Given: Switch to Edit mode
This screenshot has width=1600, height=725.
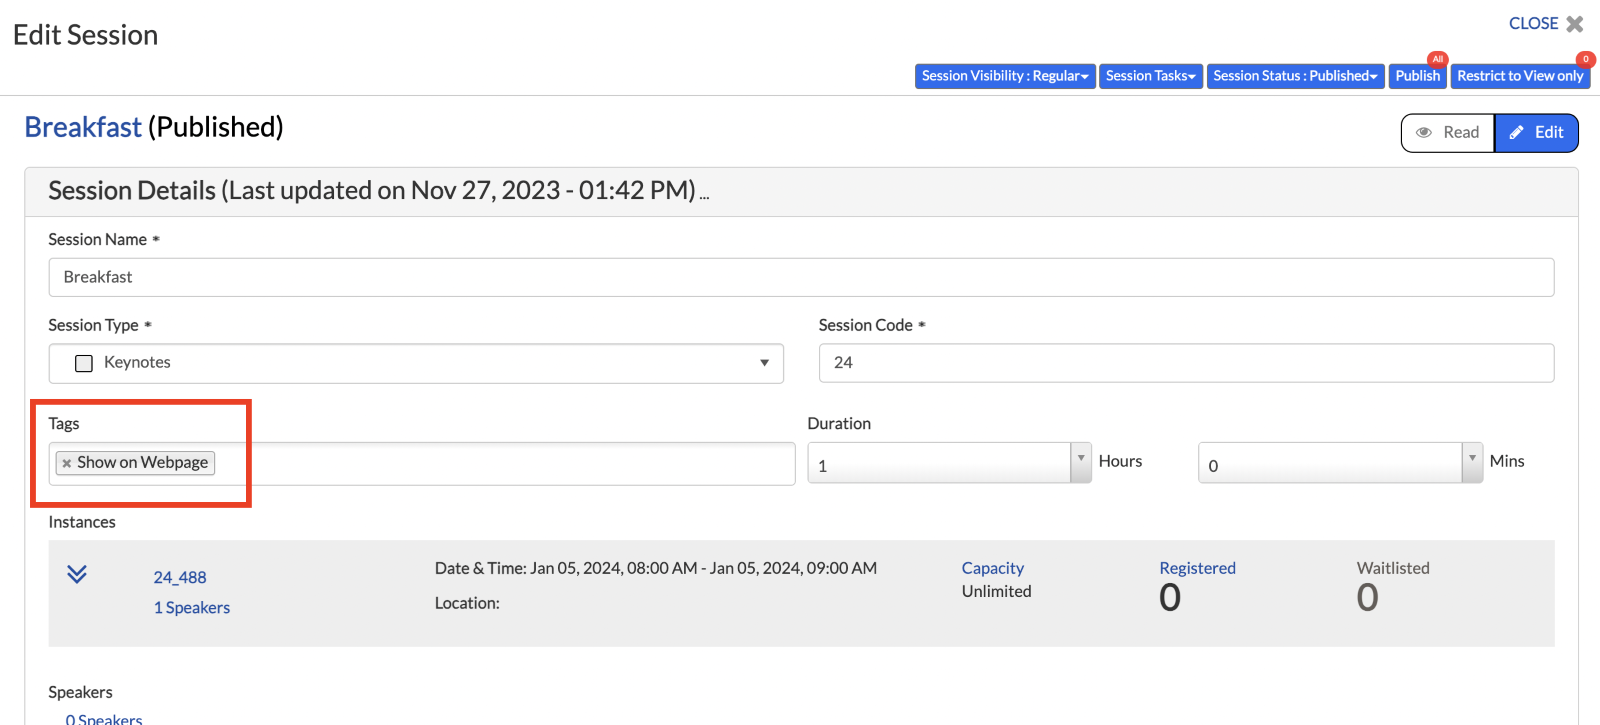Looking at the screenshot, I should (x=1536, y=133).
